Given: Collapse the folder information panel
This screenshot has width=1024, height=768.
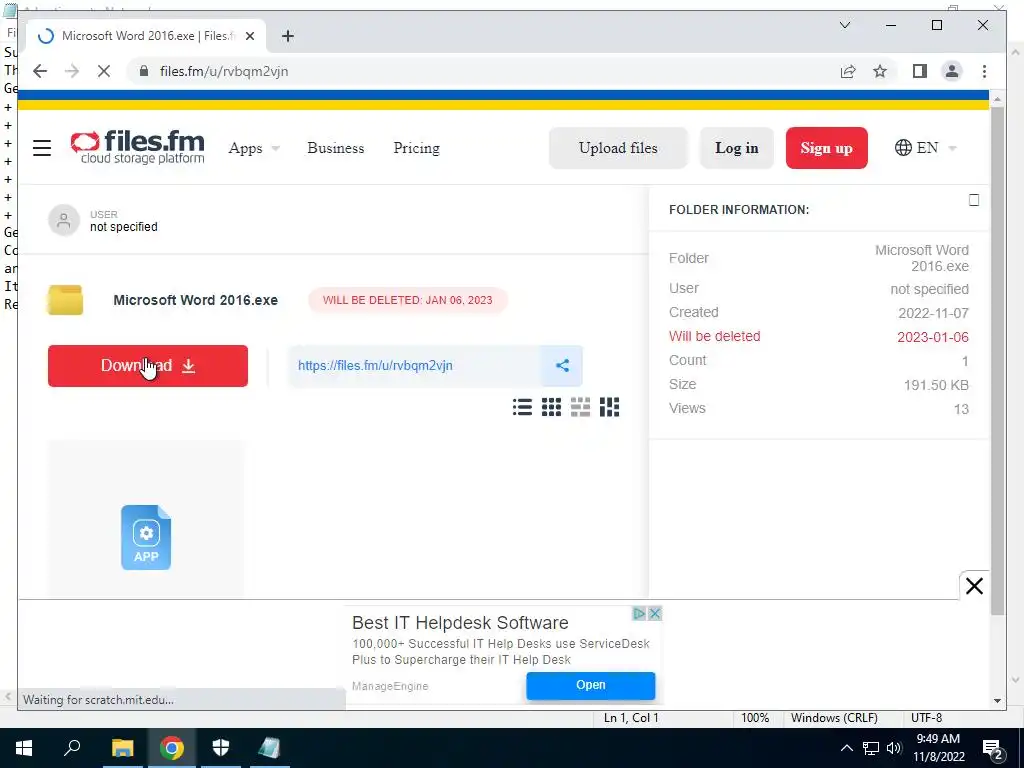Looking at the screenshot, I should 974,200.
